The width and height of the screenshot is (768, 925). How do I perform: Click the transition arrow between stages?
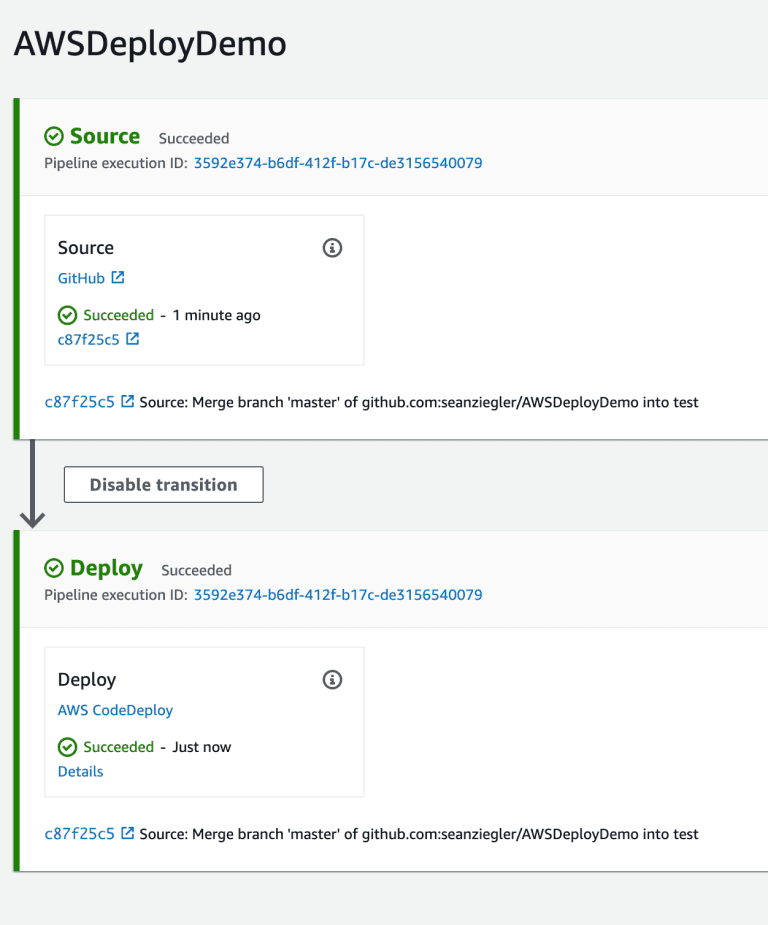(x=32, y=484)
